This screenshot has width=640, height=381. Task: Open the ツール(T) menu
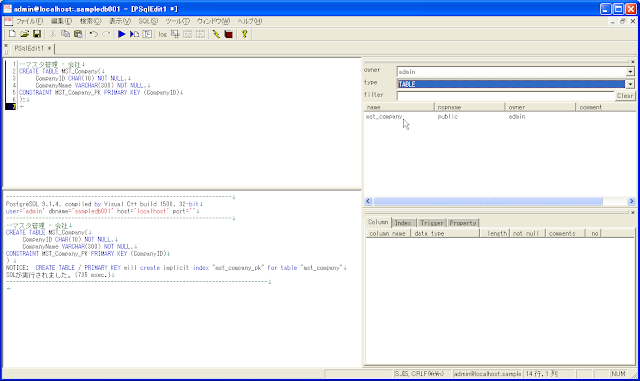pos(177,21)
